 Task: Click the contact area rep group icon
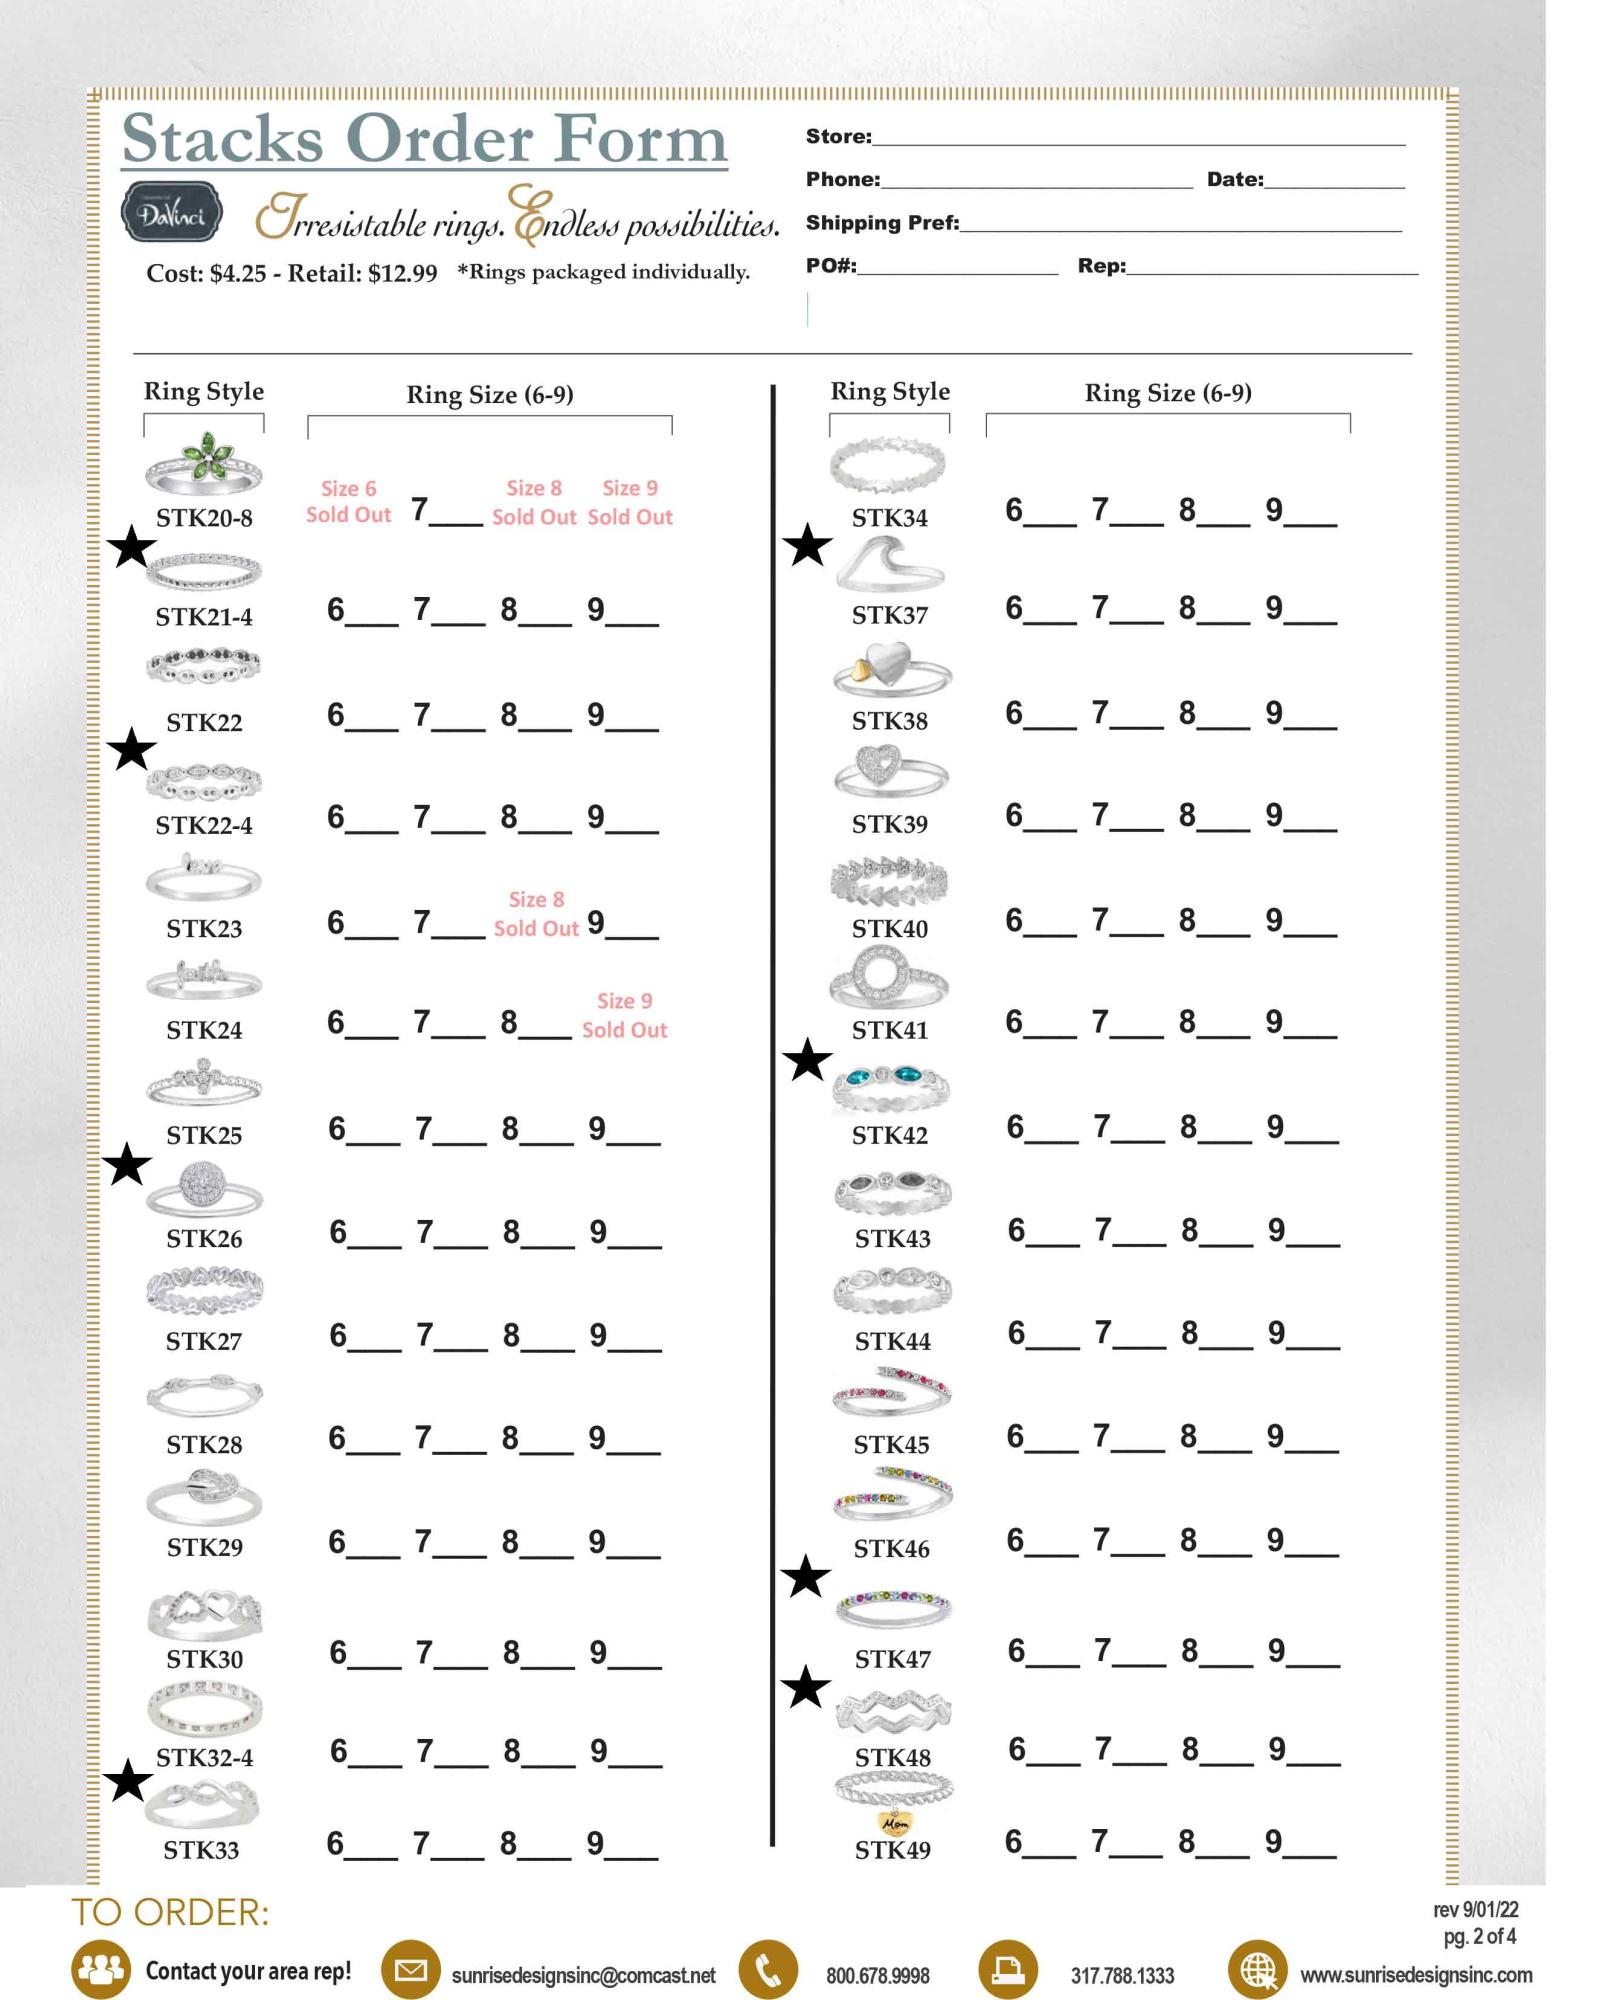coord(101,1969)
